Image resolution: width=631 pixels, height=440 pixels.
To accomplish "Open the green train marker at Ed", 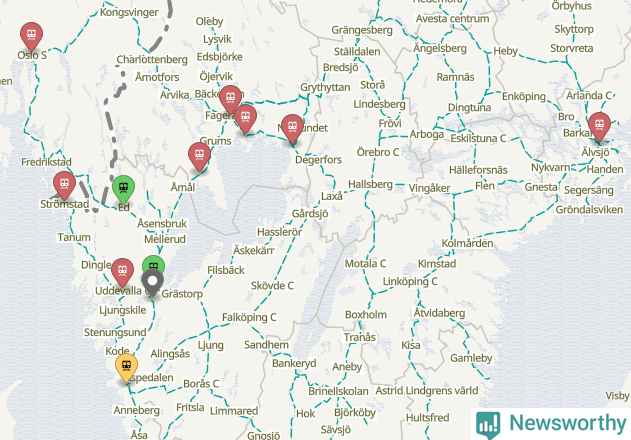I will tap(124, 189).
